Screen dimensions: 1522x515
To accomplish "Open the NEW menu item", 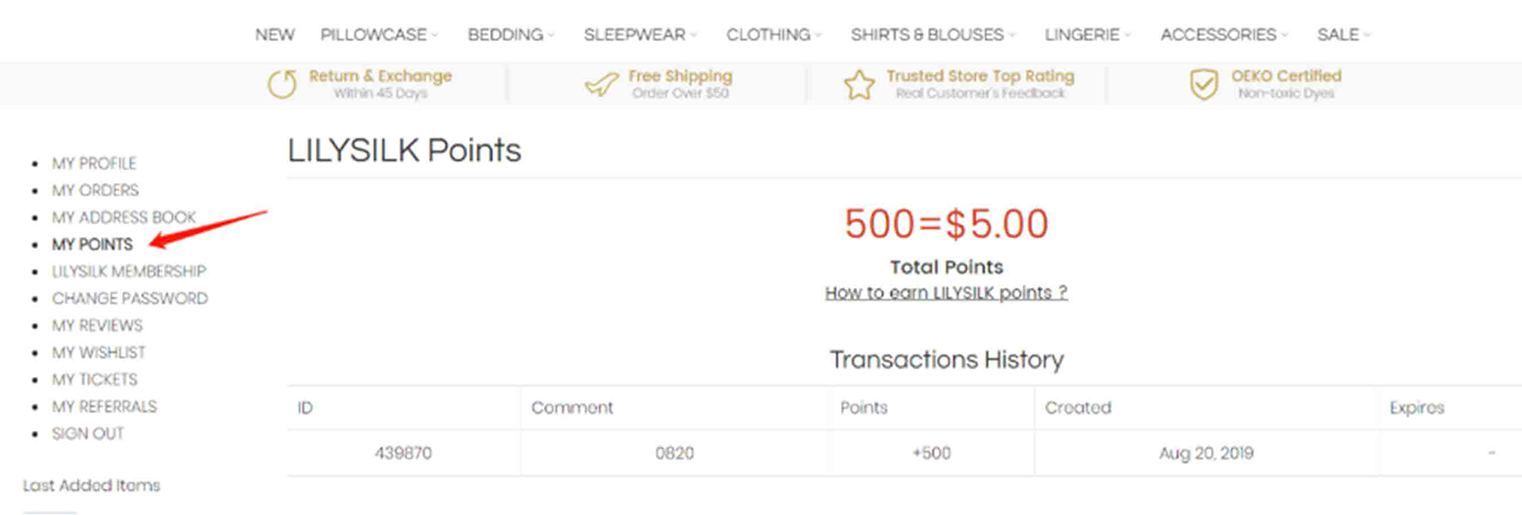I will pos(275,35).
